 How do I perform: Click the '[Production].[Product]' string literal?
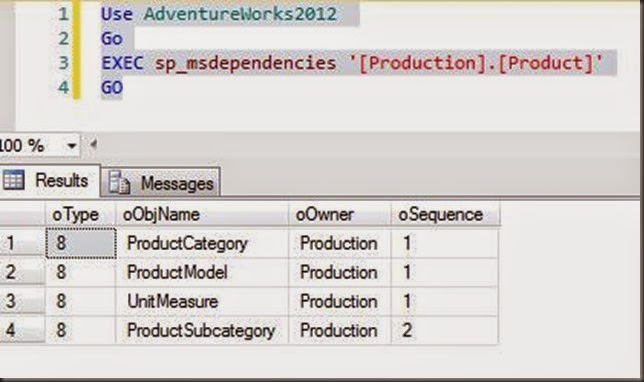coord(476,63)
